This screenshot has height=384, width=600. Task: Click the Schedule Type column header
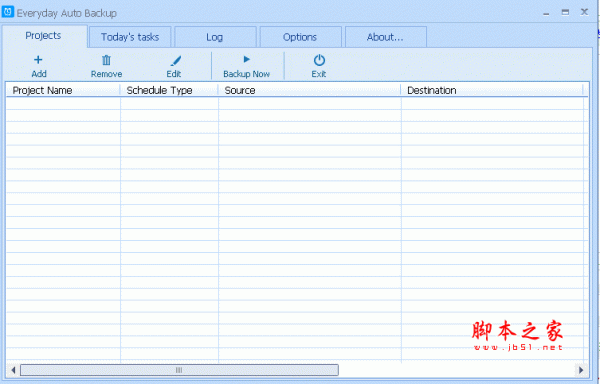(169, 90)
